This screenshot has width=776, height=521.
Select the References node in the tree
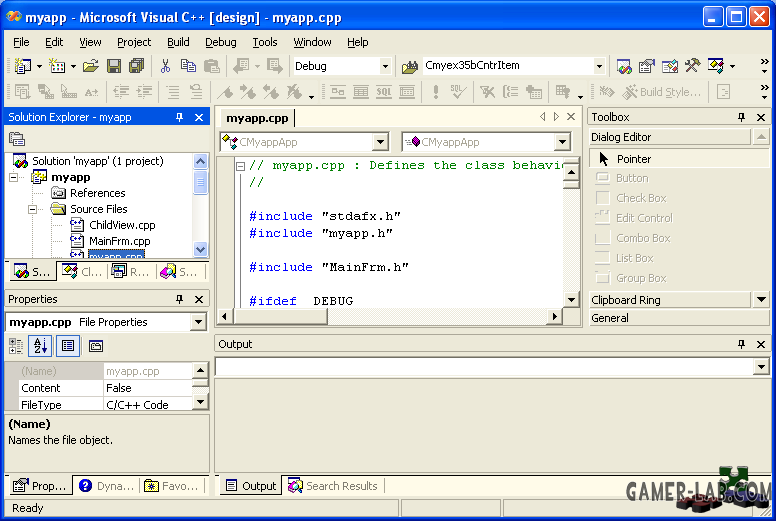(x=97, y=193)
